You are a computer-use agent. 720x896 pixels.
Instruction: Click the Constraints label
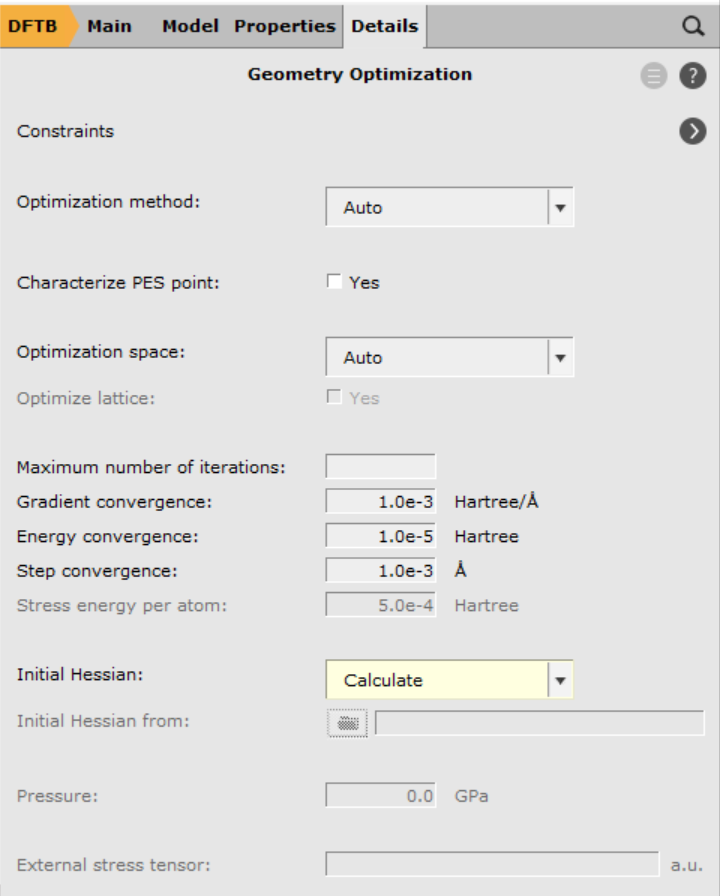click(x=65, y=131)
